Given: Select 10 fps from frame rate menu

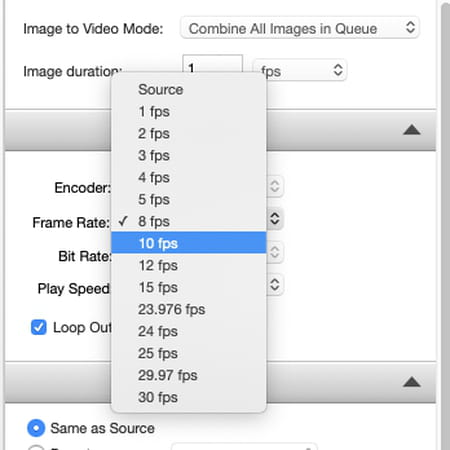Looking at the screenshot, I should point(189,243).
